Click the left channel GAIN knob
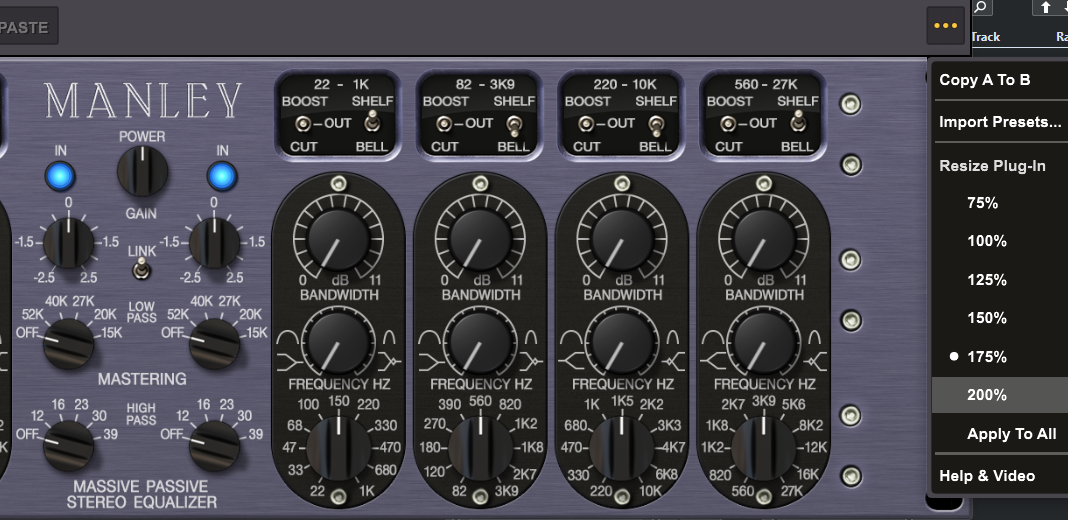This screenshot has width=1068, height=520. click(68, 243)
